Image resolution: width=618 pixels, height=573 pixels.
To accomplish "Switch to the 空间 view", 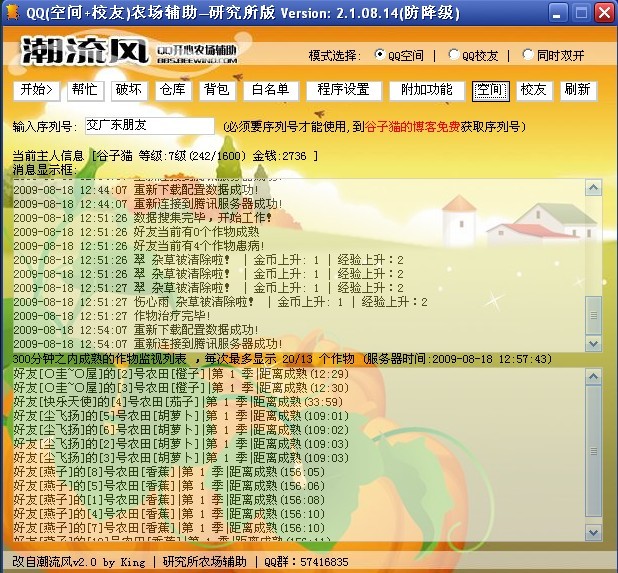I will click(491, 91).
